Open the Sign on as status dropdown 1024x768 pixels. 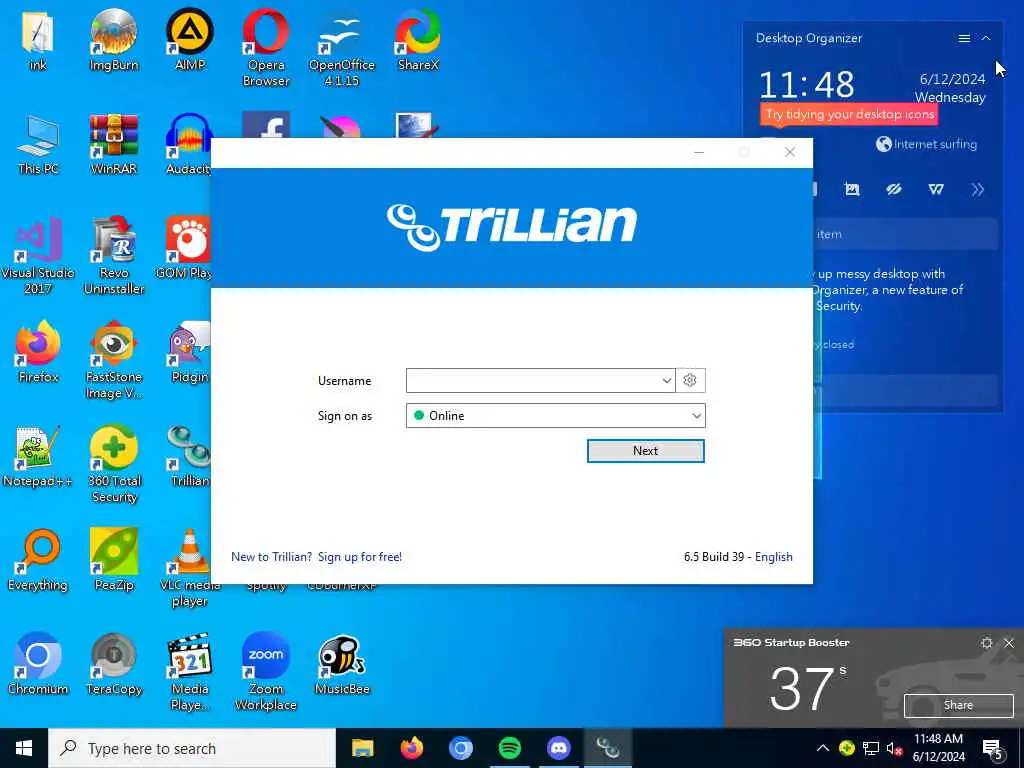click(x=556, y=415)
